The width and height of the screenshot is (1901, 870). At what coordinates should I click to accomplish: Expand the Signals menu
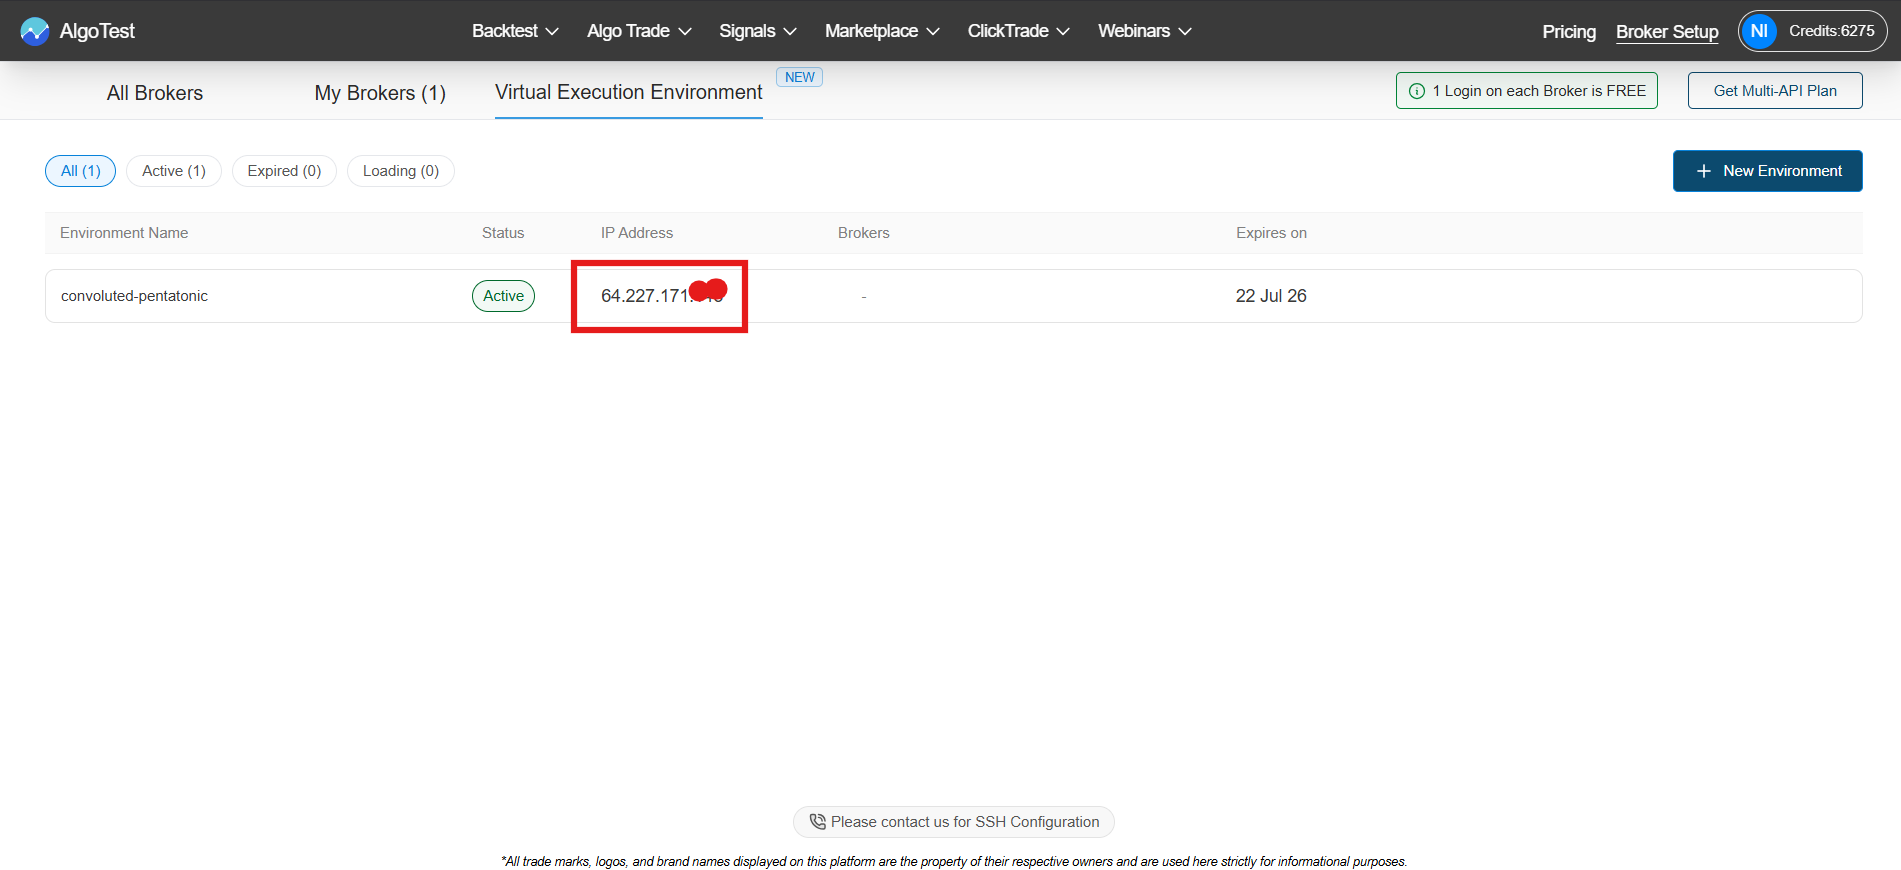point(757,31)
